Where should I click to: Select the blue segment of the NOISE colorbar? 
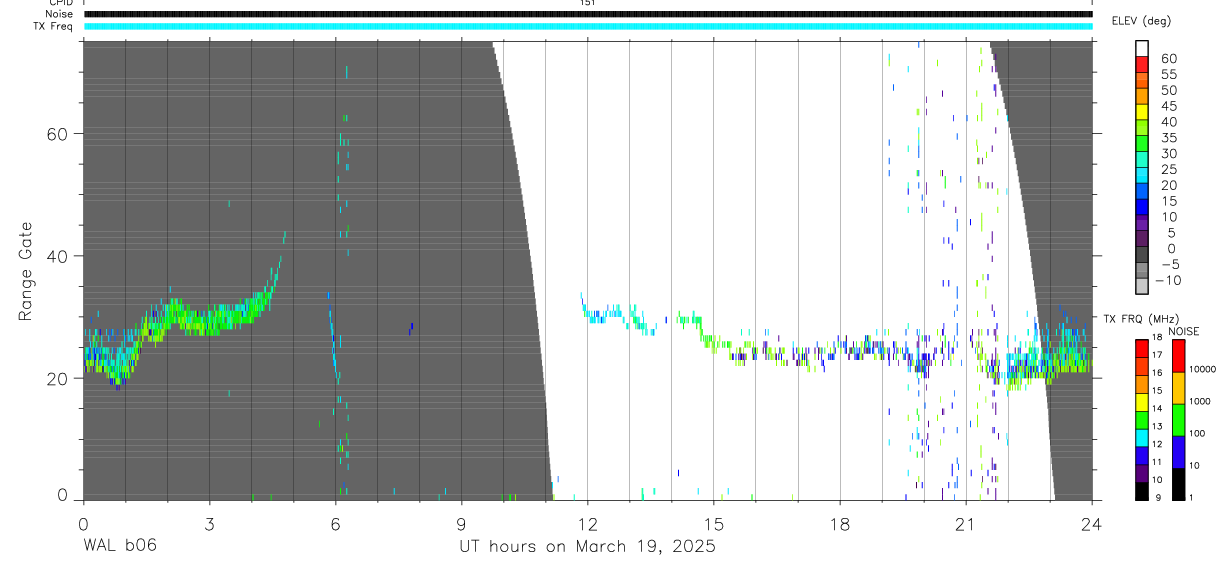click(1179, 452)
